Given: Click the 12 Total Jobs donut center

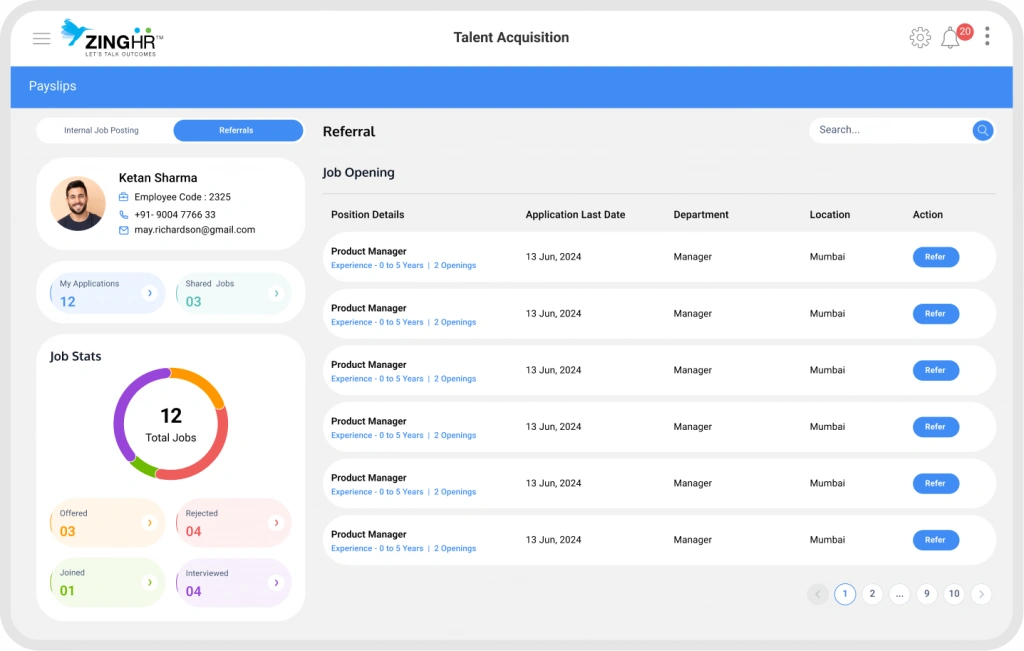Looking at the screenshot, I should tap(170, 424).
